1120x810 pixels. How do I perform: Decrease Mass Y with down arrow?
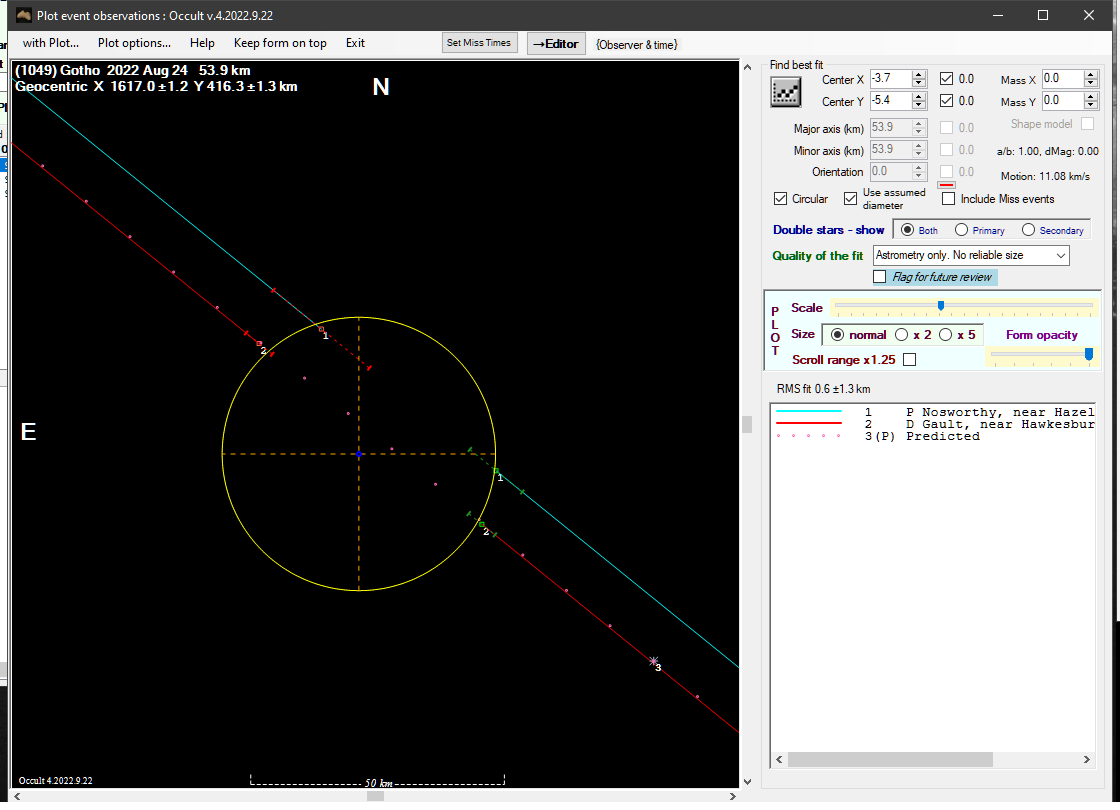[1091, 105]
